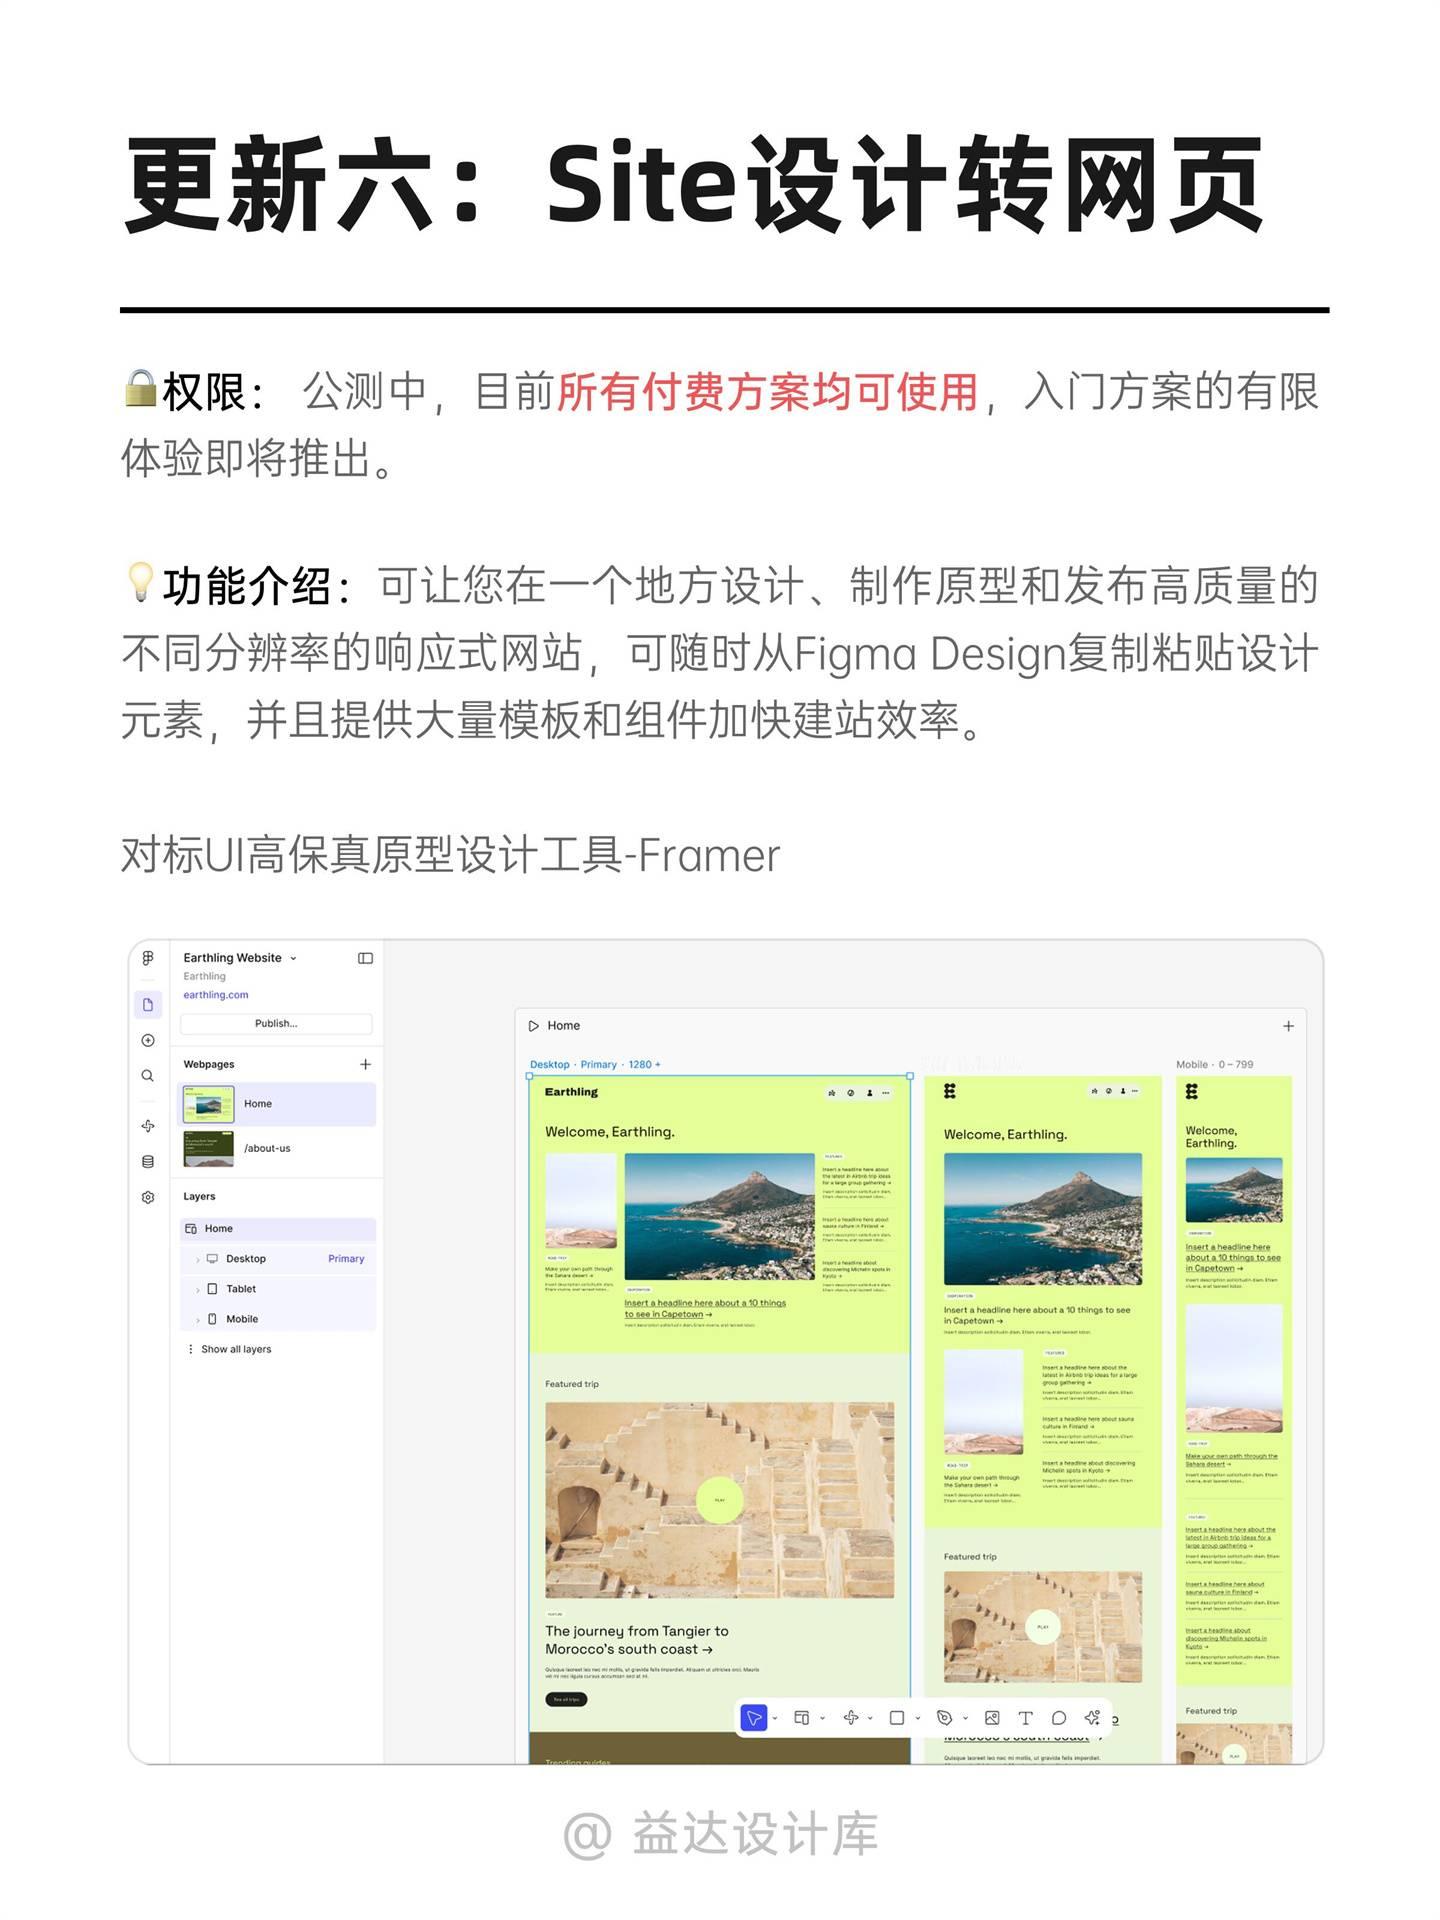Image resolution: width=1440 pixels, height=1920 pixels.
Task: Select the Home webpage thumbnail
Action: tap(208, 1104)
